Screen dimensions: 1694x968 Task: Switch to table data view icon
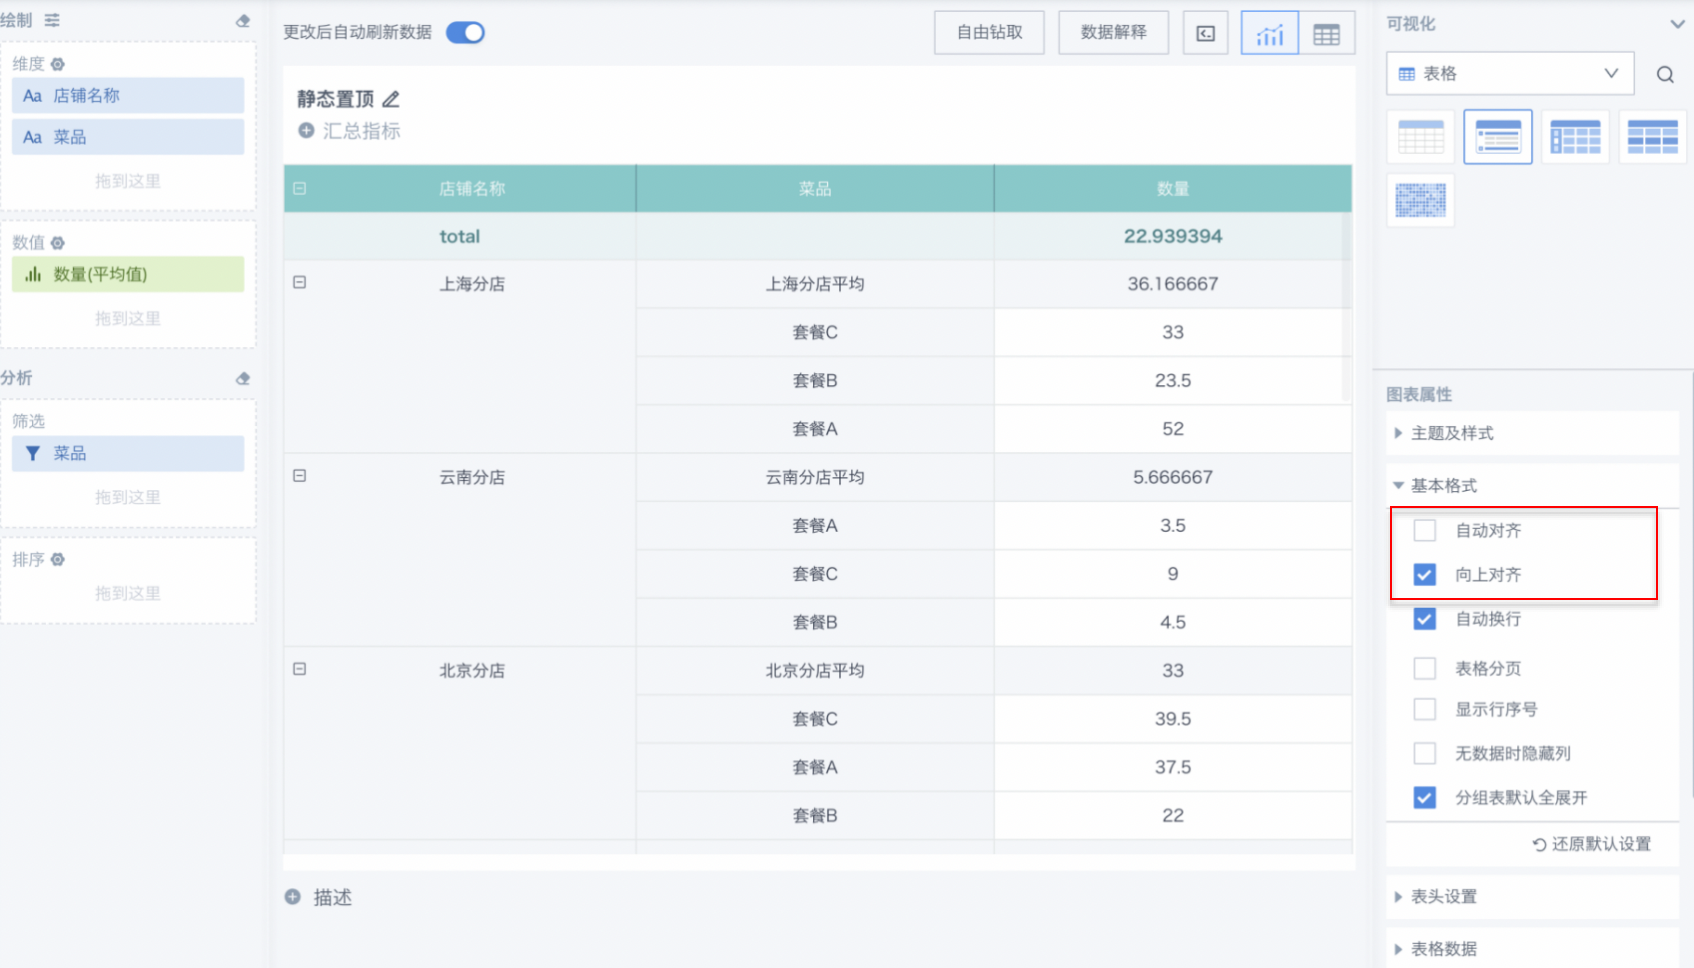pyautogui.click(x=1327, y=33)
